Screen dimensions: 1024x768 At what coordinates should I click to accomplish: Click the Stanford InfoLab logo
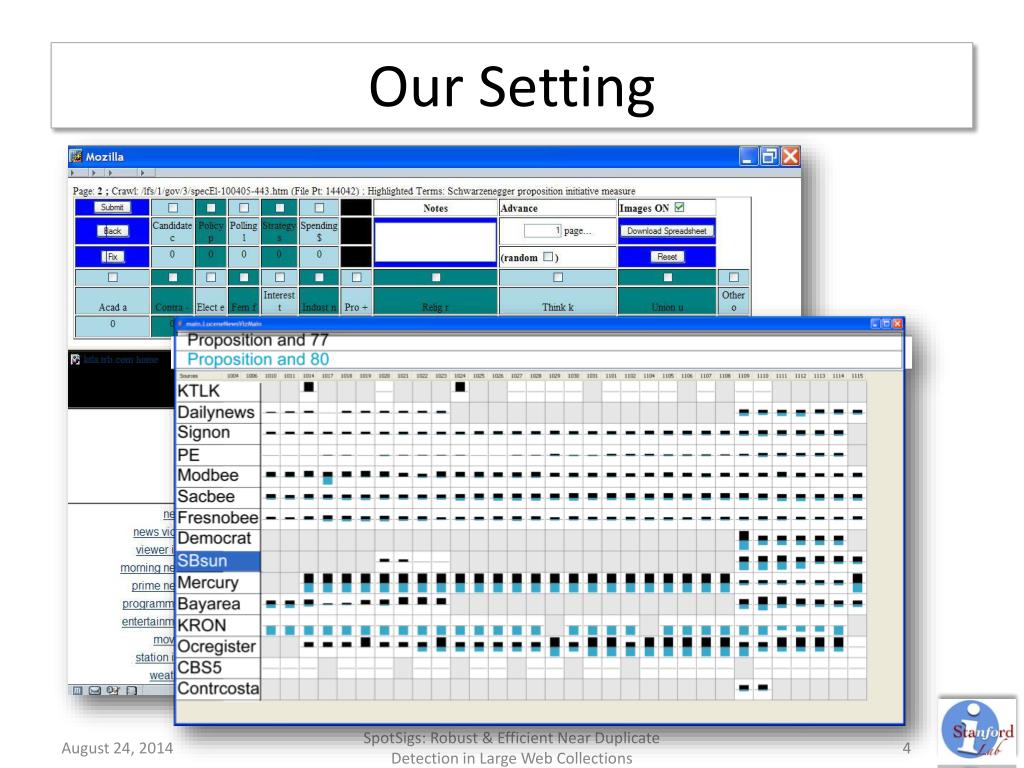(x=977, y=729)
